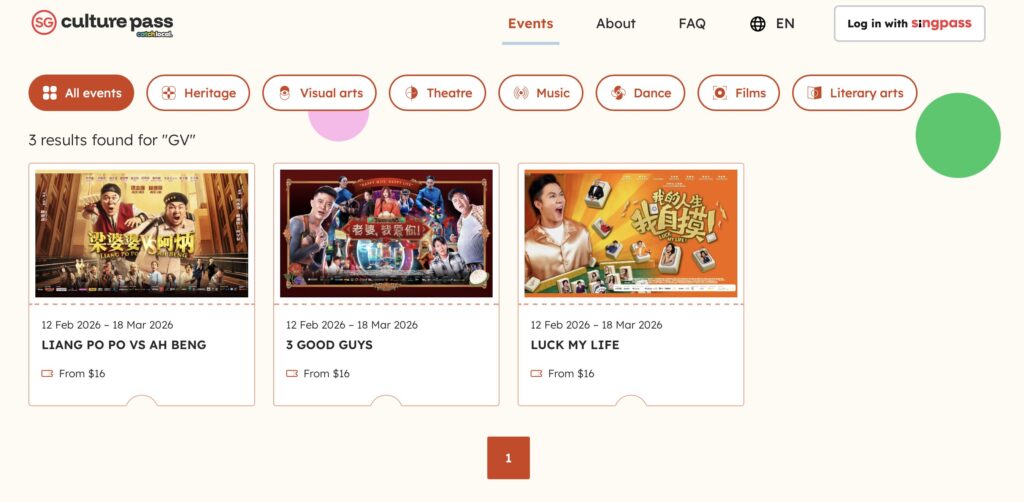Viewport: 1024px width, 502px height.
Task: Select the Heritage category icon
Action: tap(168, 93)
